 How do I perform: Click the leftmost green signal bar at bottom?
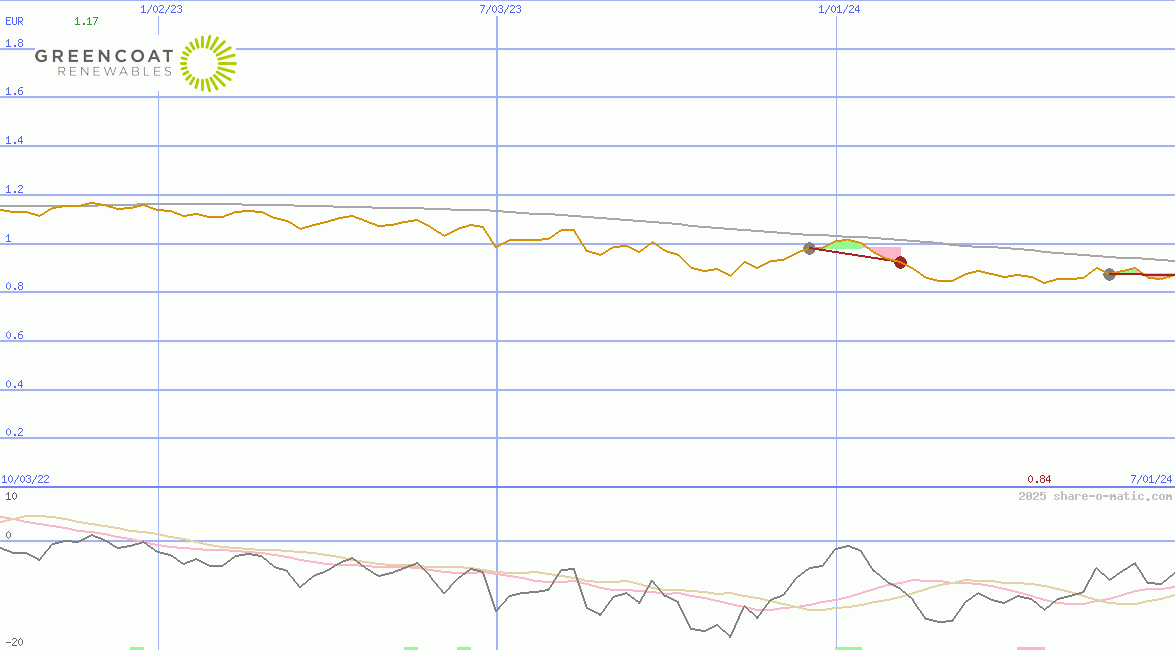[x=137, y=647]
